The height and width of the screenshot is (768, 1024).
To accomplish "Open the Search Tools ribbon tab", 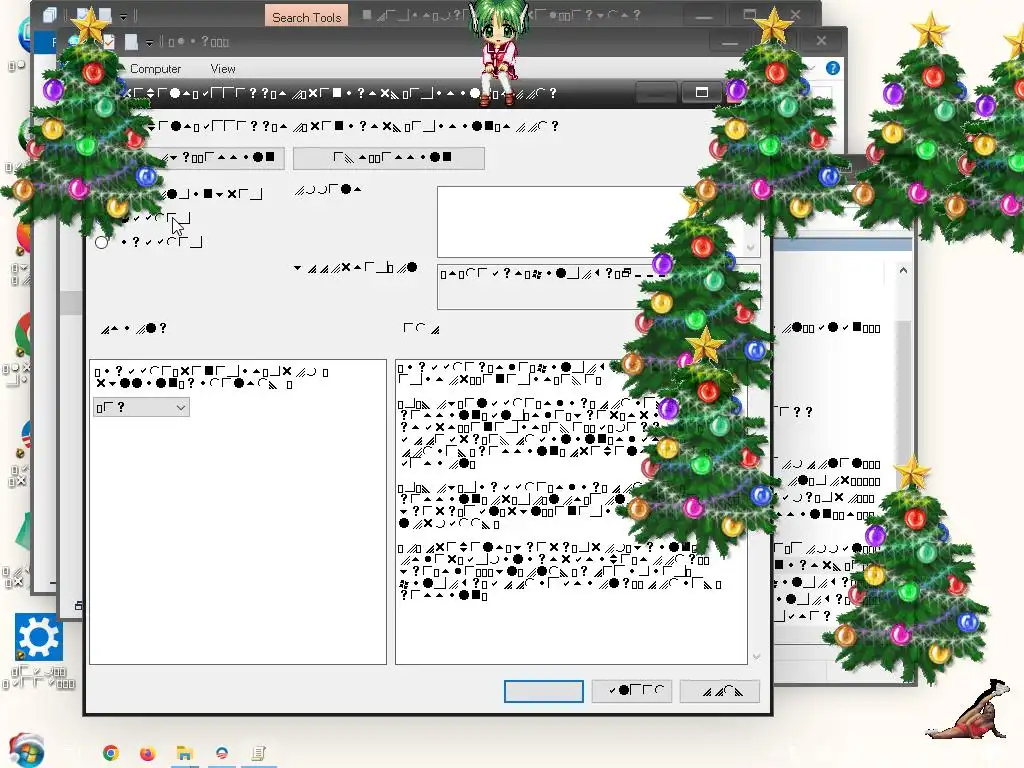I will [x=306, y=17].
